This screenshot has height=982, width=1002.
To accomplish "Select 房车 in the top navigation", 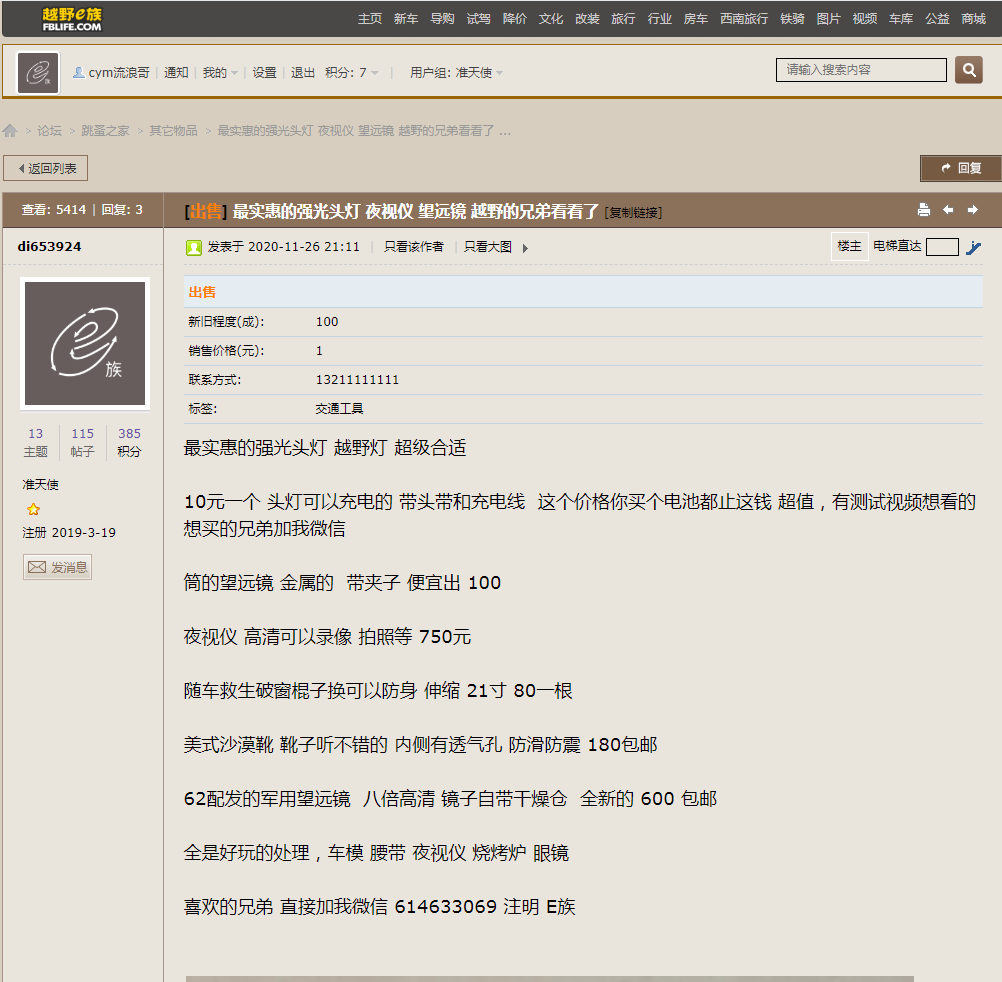I will [x=696, y=18].
